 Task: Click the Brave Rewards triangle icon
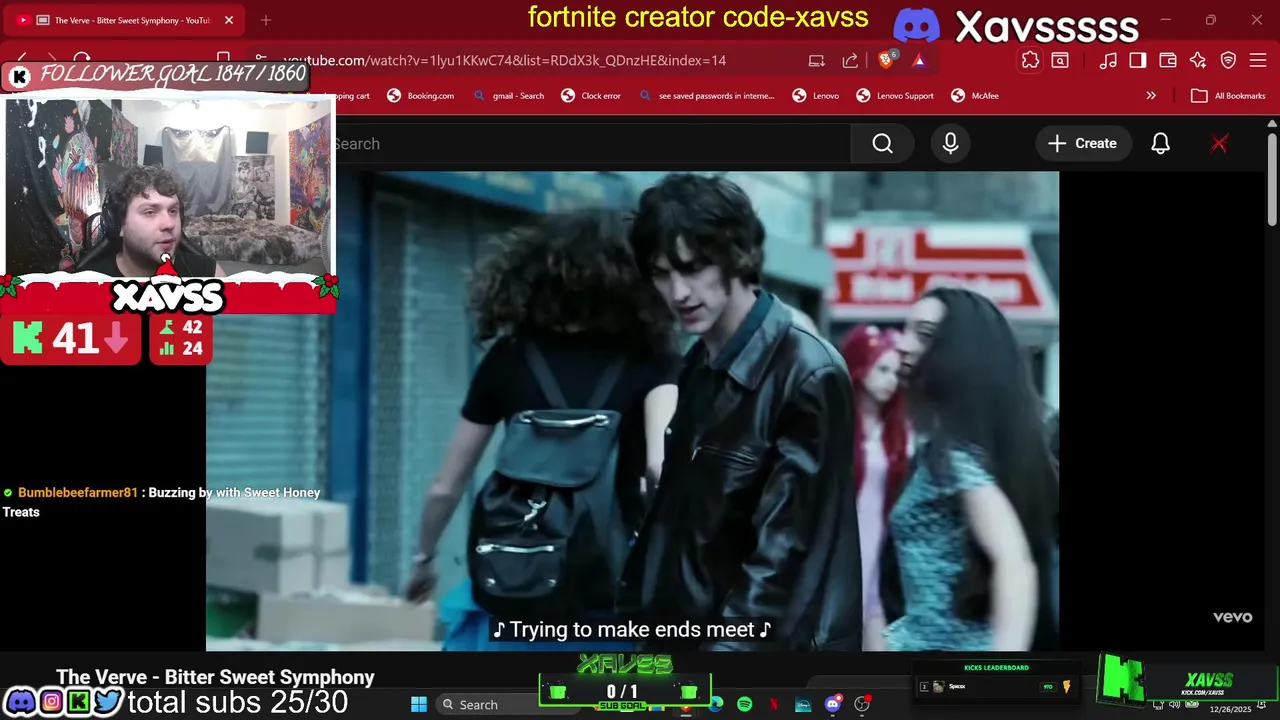point(919,60)
